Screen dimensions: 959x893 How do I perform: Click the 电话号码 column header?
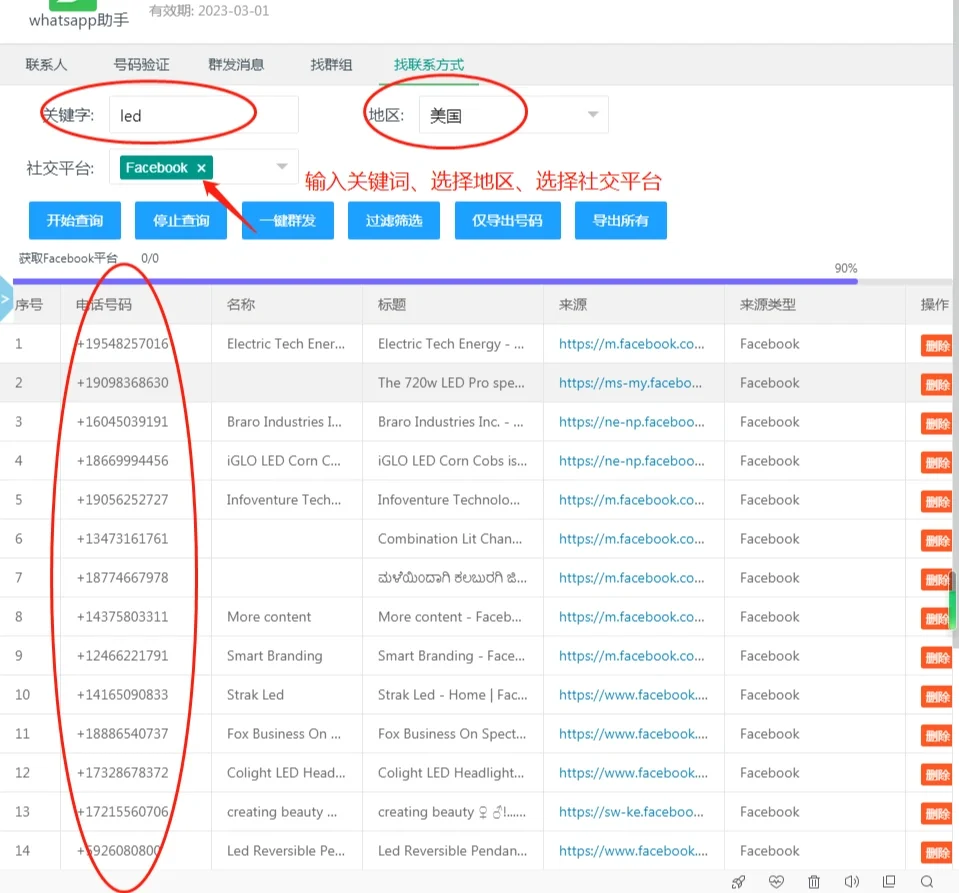(x=103, y=305)
